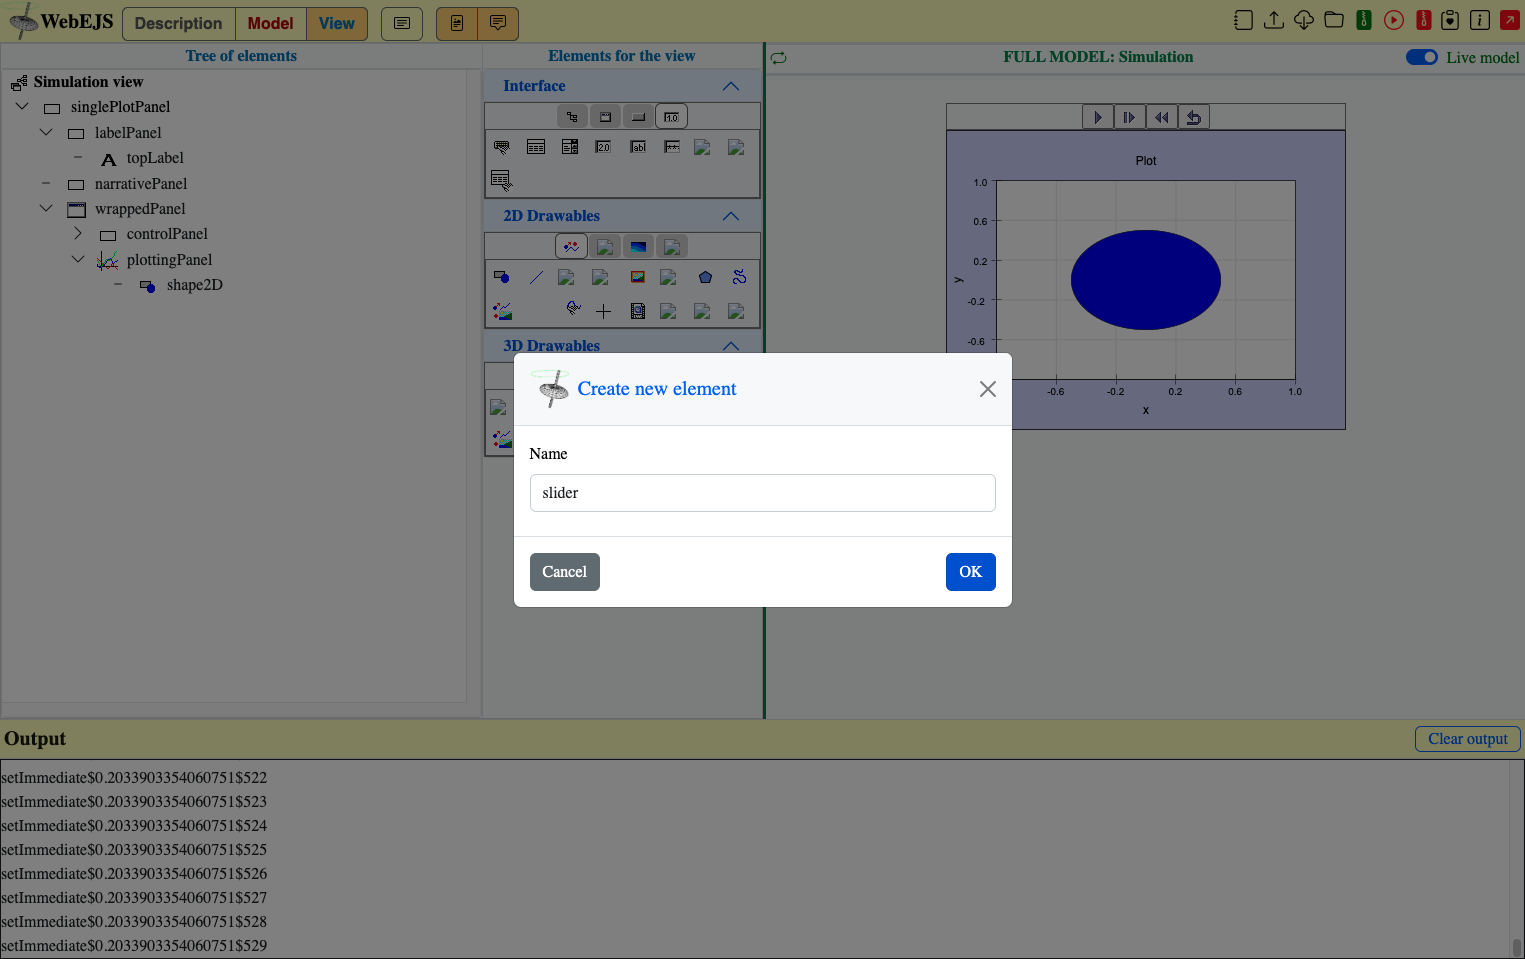This screenshot has height=959, width=1525.
Task: Click the Clear output button
Action: (x=1467, y=739)
